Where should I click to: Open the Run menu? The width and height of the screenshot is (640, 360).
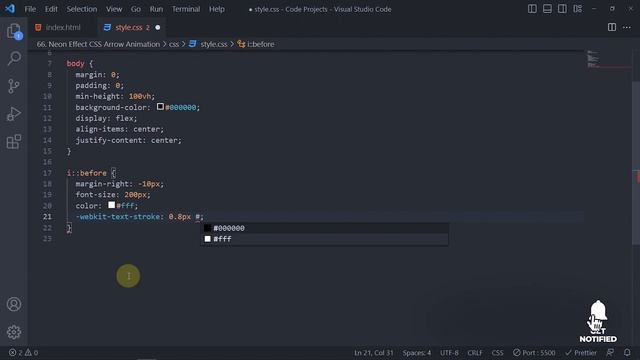(x=156, y=9)
